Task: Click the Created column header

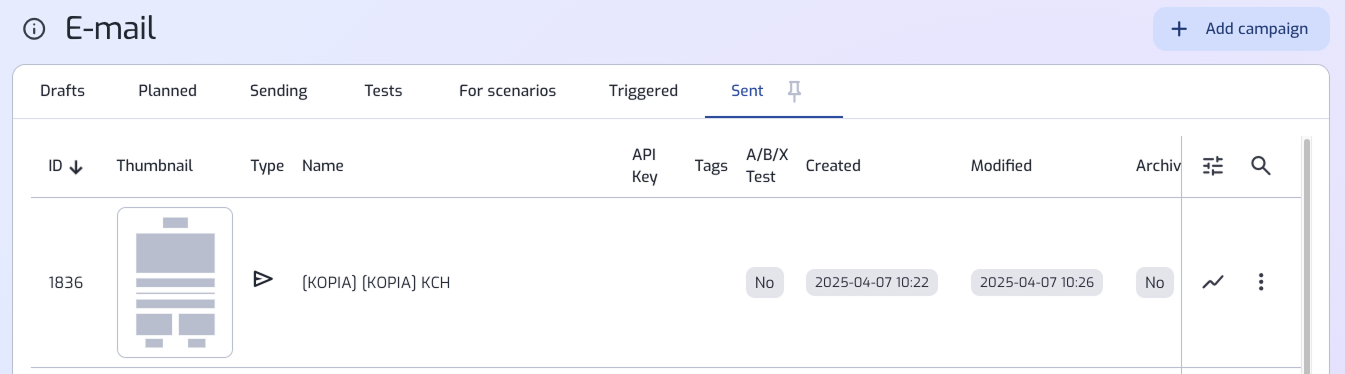Action: 833,166
